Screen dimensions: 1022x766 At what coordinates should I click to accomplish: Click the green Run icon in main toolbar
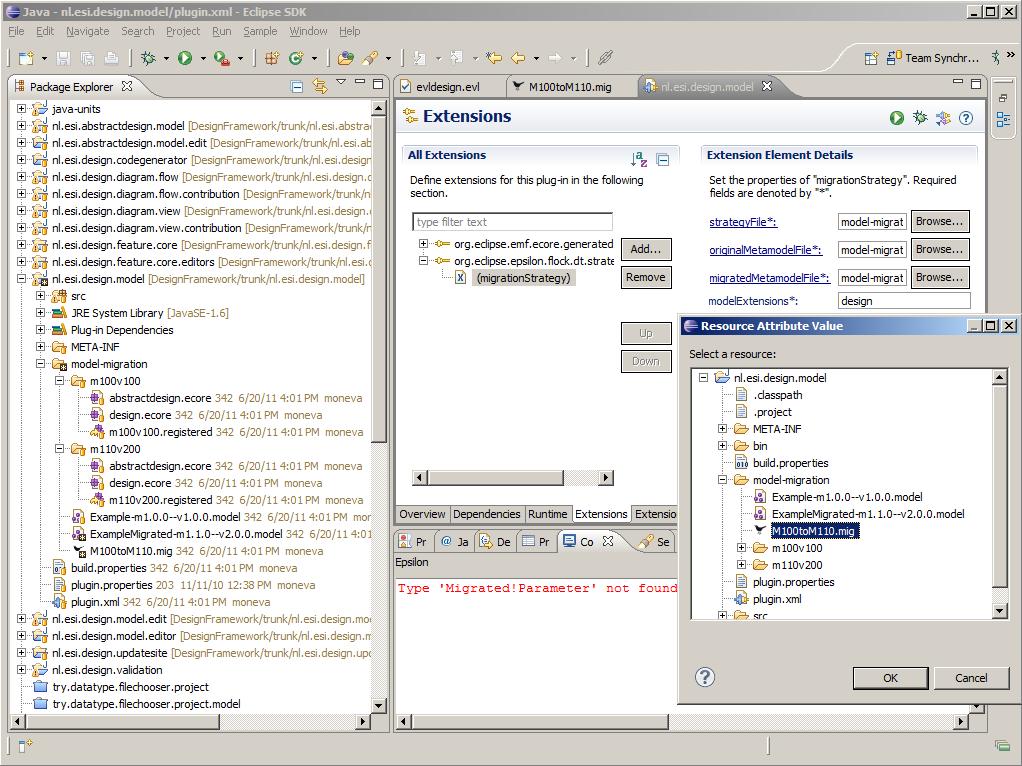coord(185,58)
